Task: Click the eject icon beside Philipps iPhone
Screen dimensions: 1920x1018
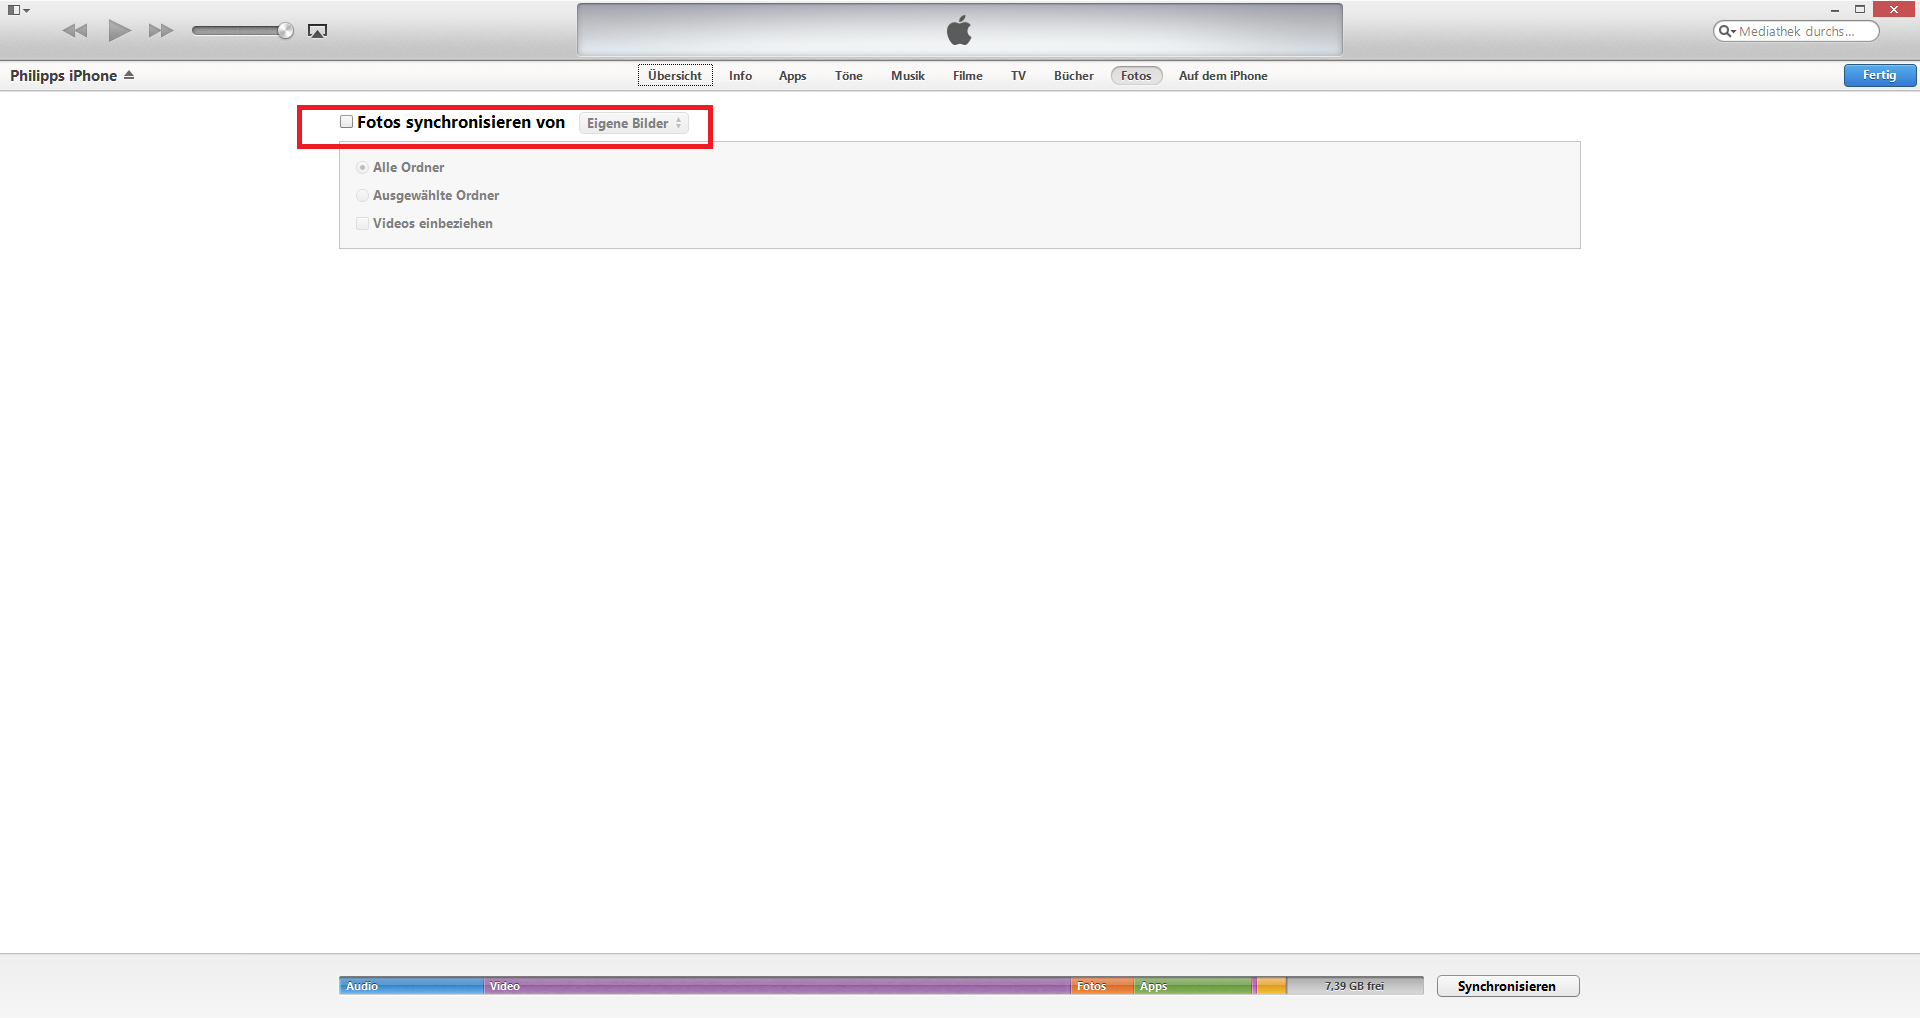Action: click(129, 75)
